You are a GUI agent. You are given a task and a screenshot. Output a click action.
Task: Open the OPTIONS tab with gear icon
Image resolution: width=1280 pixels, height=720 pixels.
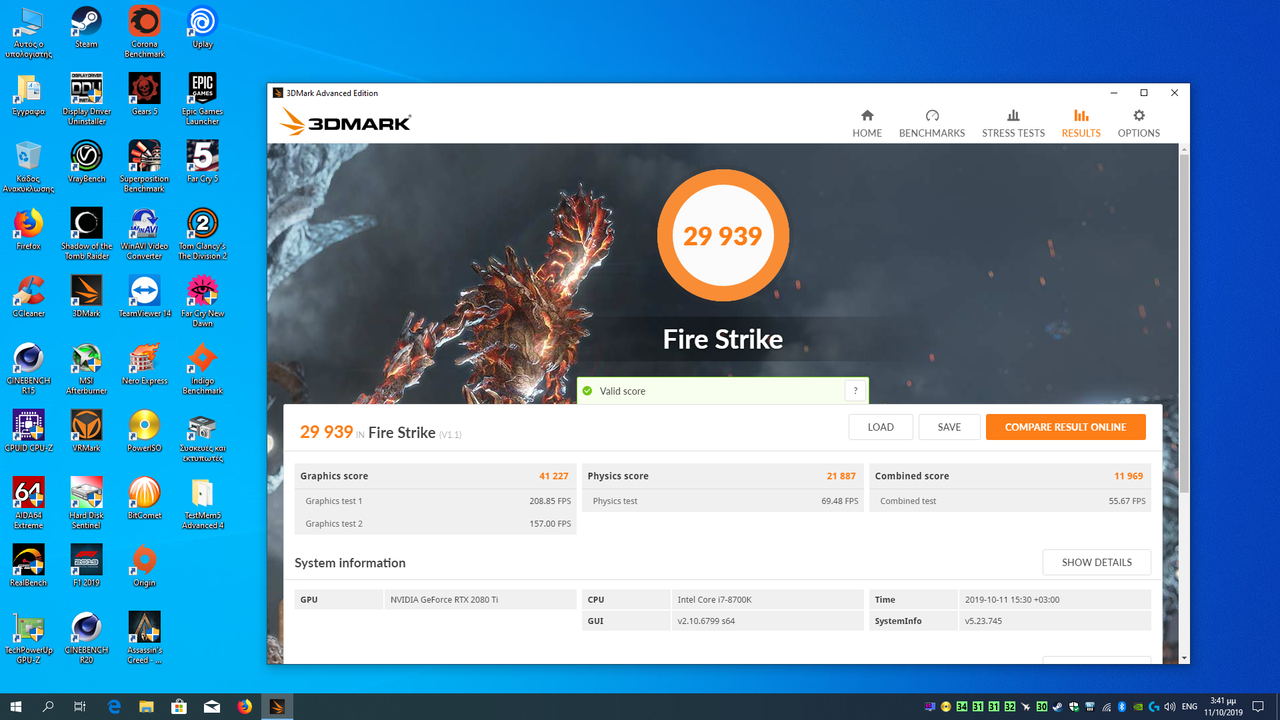tap(1139, 123)
